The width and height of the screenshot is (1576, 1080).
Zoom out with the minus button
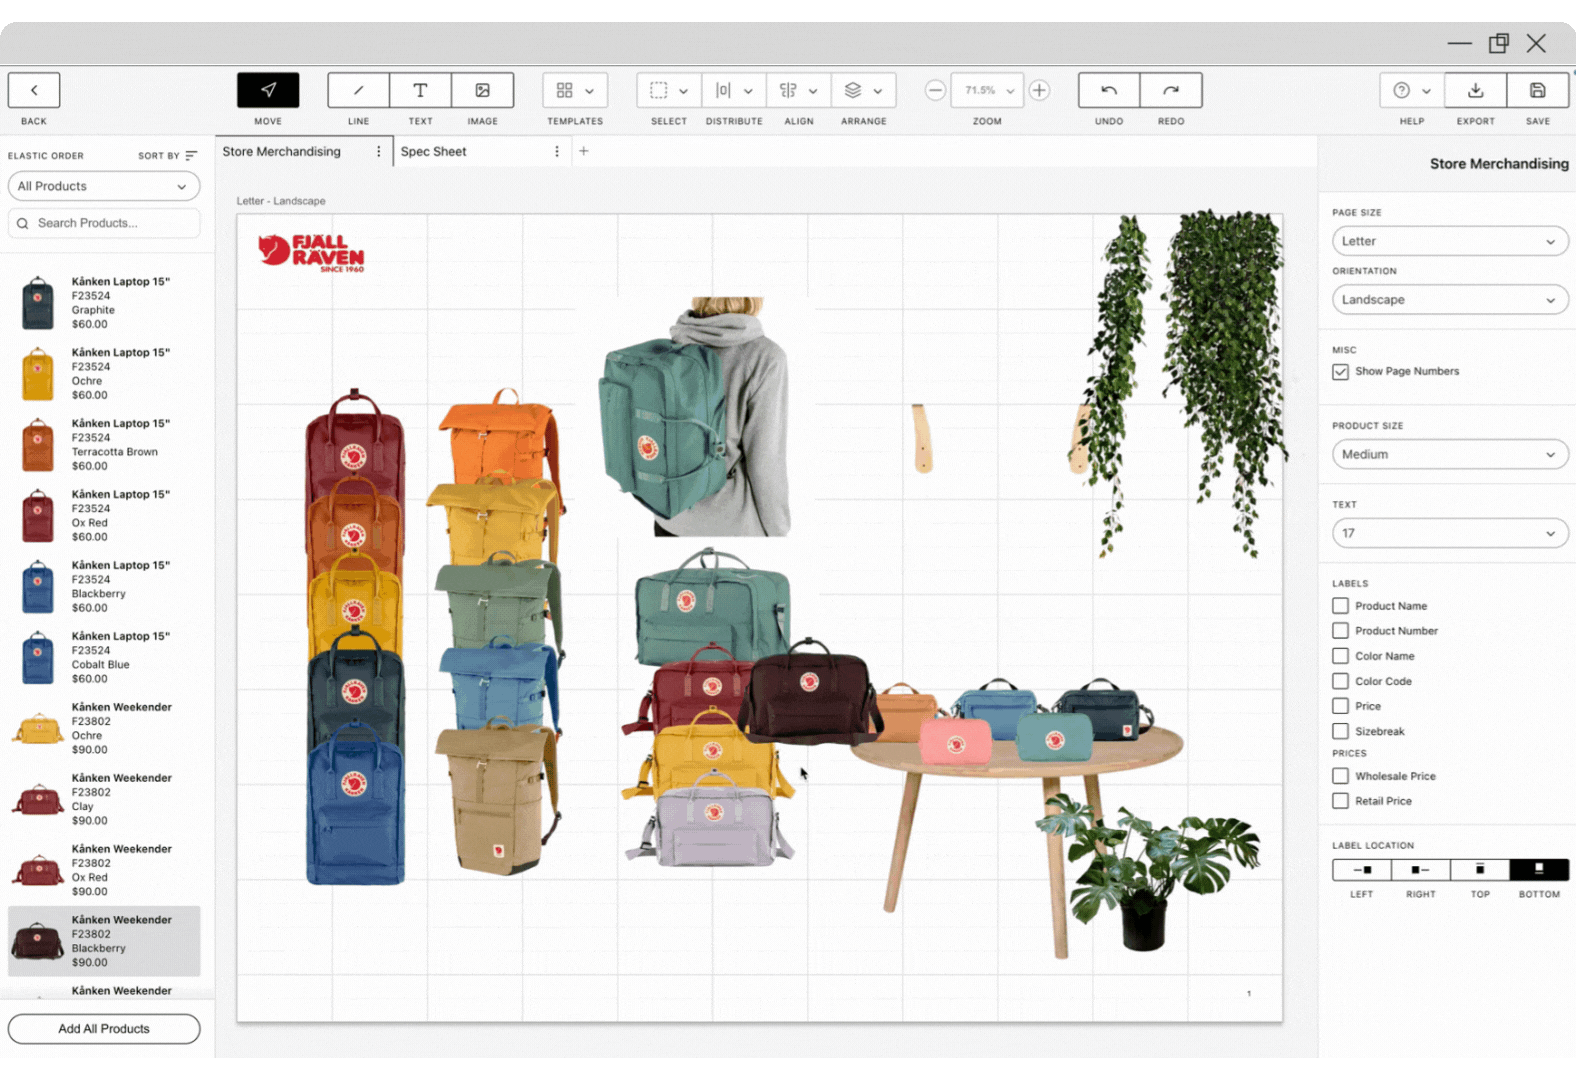(935, 90)
